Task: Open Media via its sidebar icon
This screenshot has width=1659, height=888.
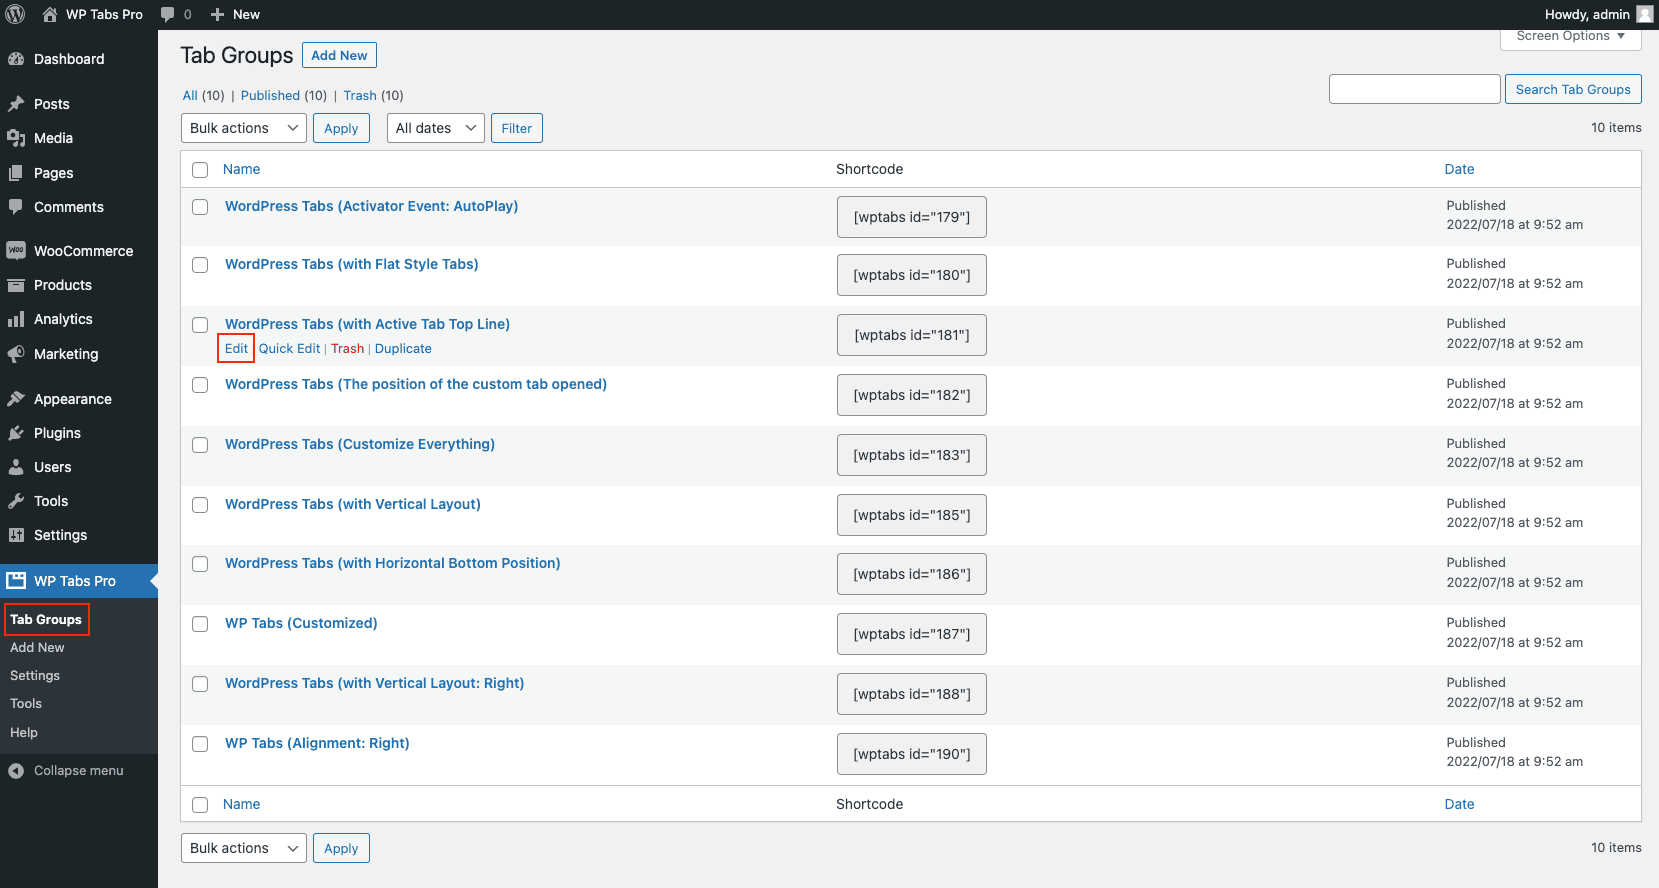Action: [x=16, y=138]
